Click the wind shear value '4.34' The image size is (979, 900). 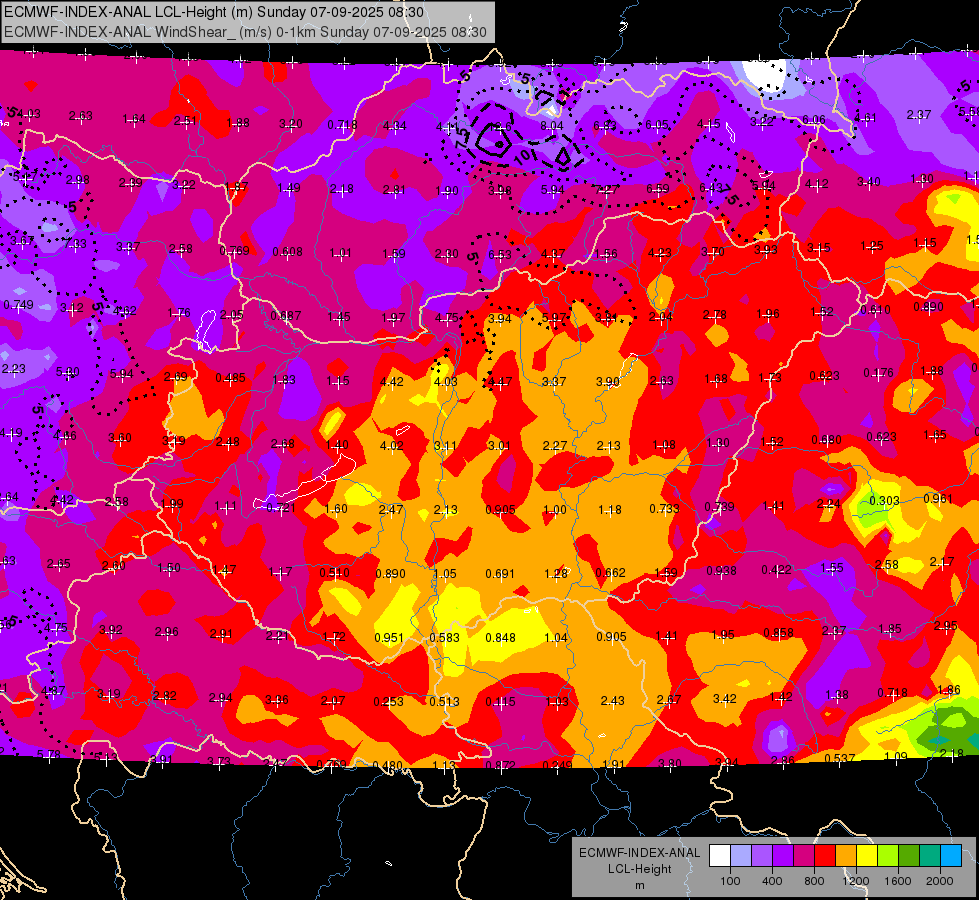(x=395, y=126)
